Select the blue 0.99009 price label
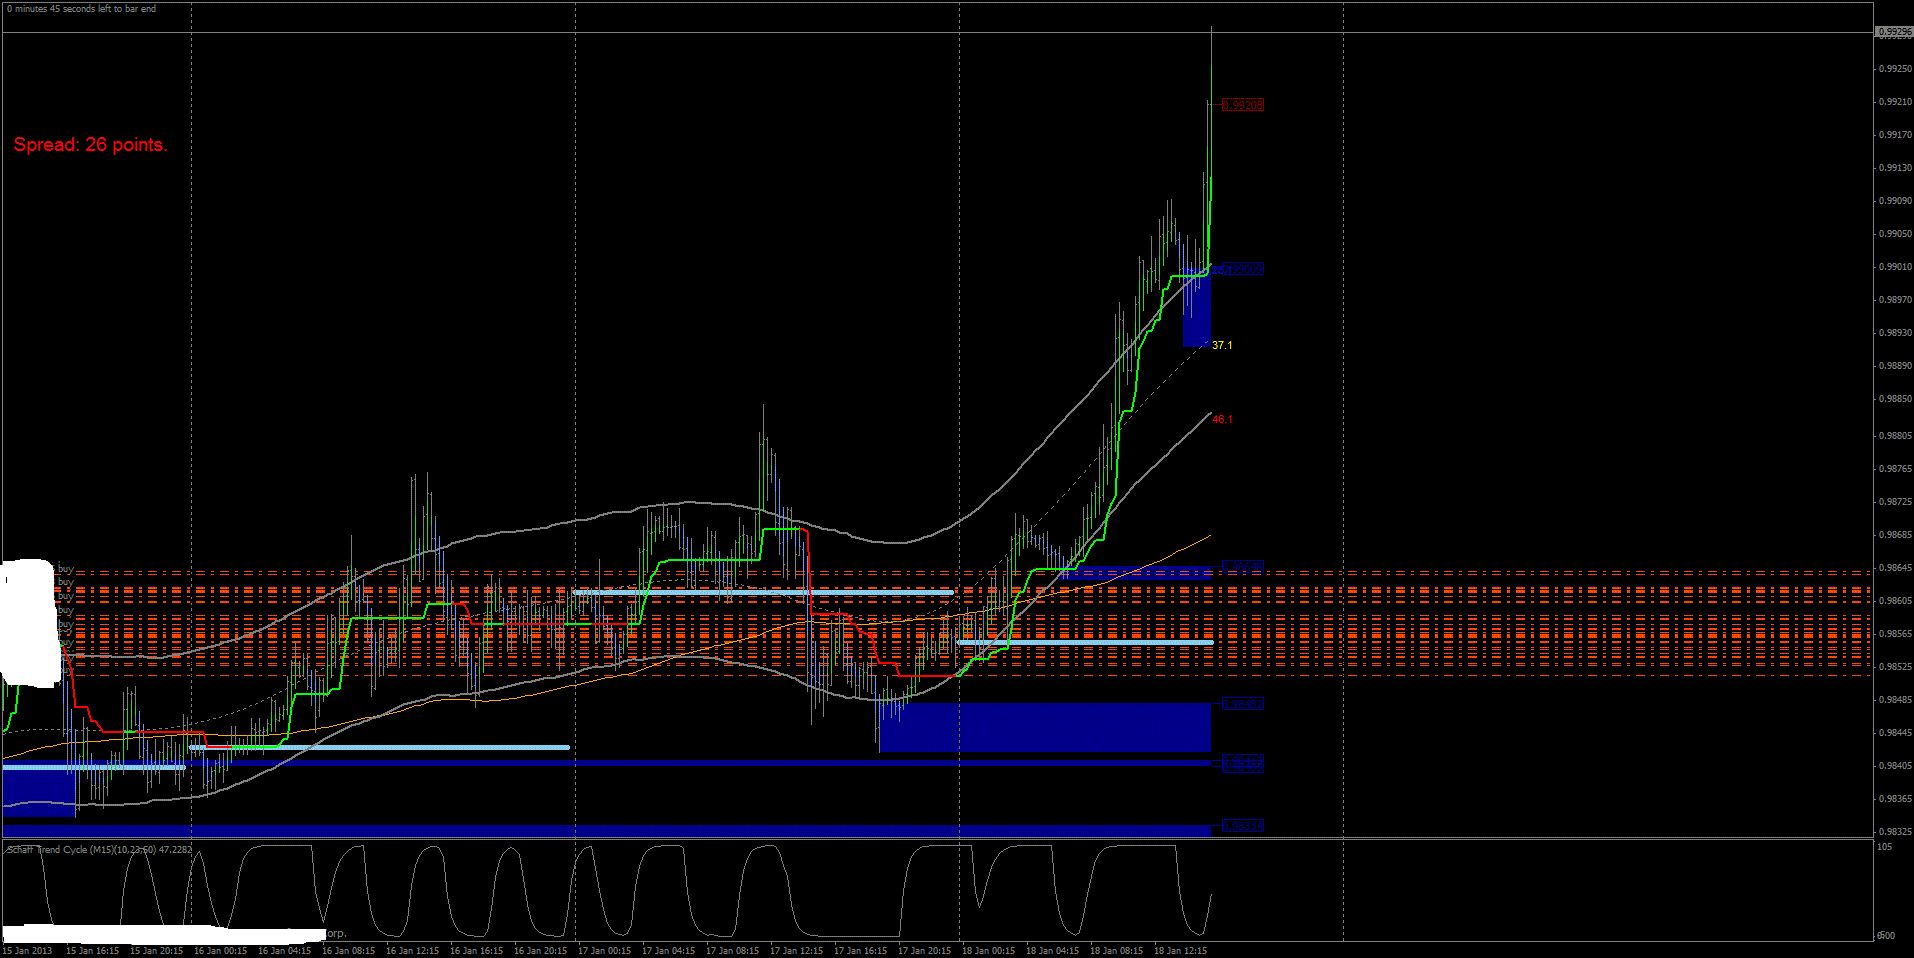Screen dimensions: 1914x958 1243,269
